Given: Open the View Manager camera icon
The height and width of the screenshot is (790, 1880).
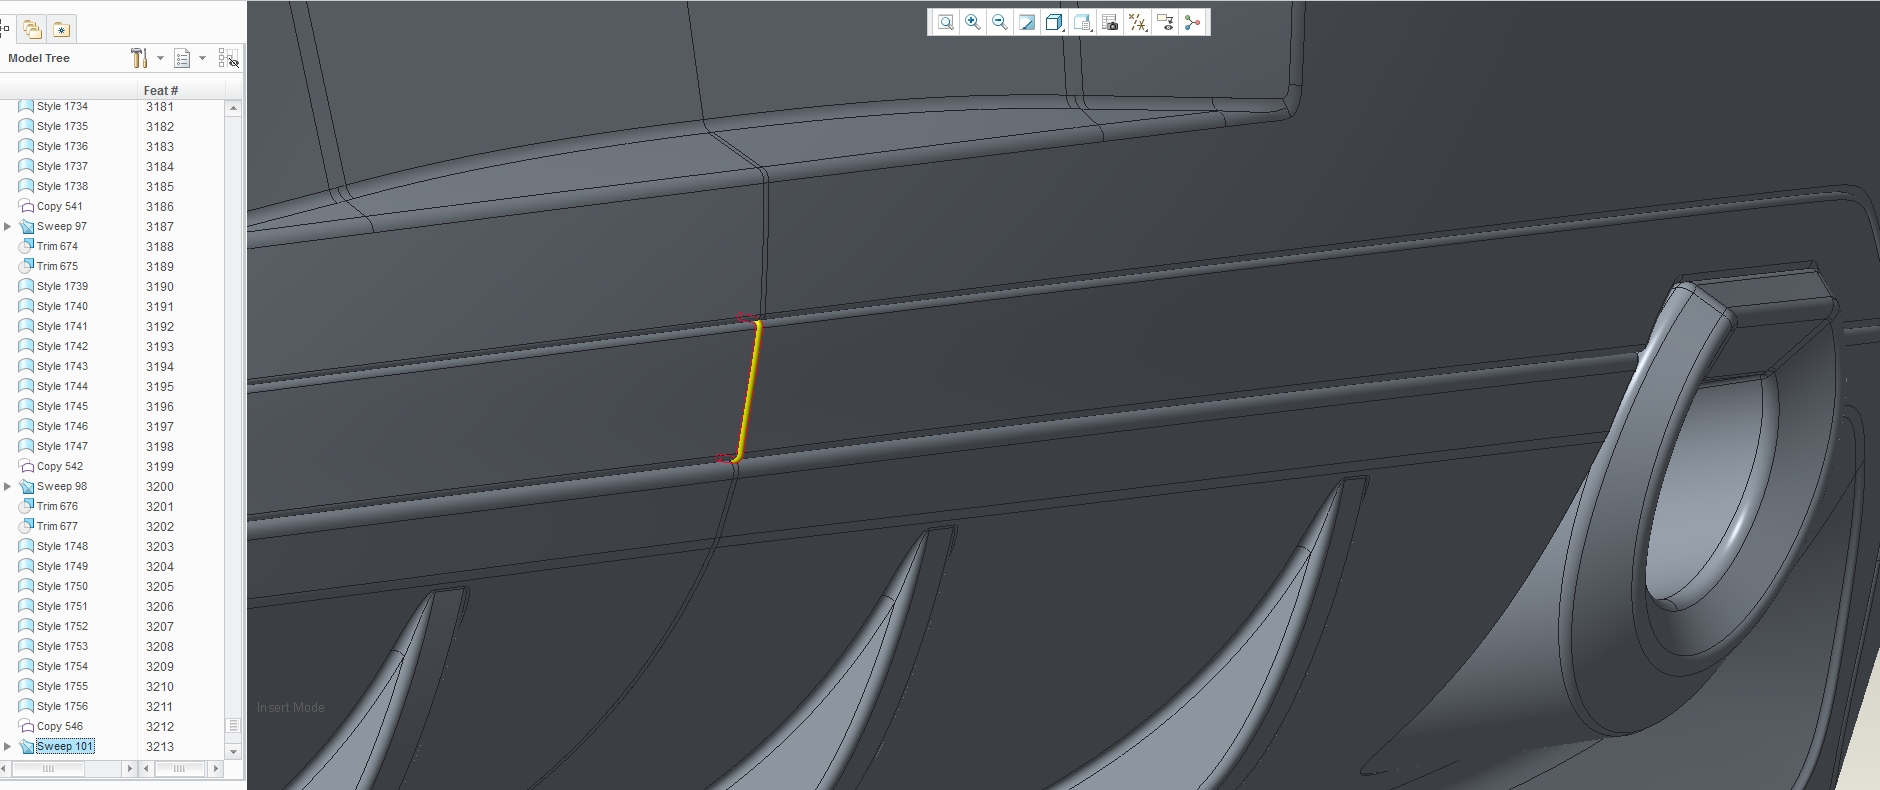Looking at the screenshot, I should 1109,22.
